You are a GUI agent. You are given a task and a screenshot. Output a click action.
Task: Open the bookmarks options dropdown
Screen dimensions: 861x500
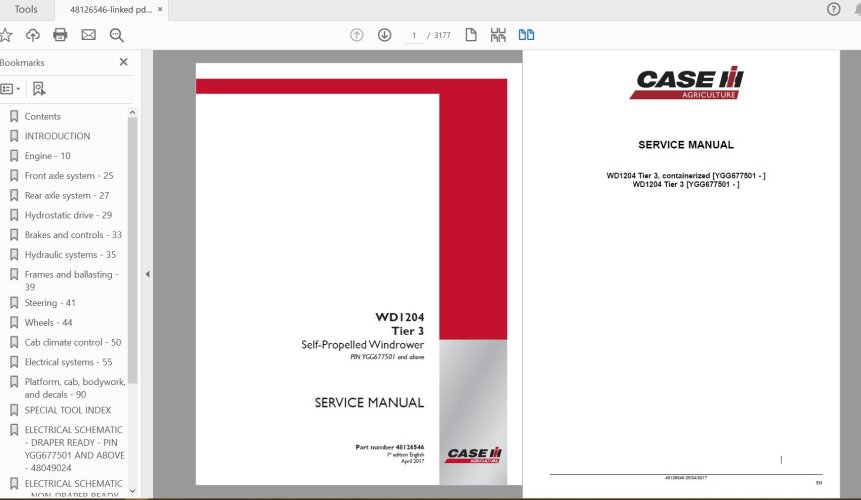[x=10, y=89]
